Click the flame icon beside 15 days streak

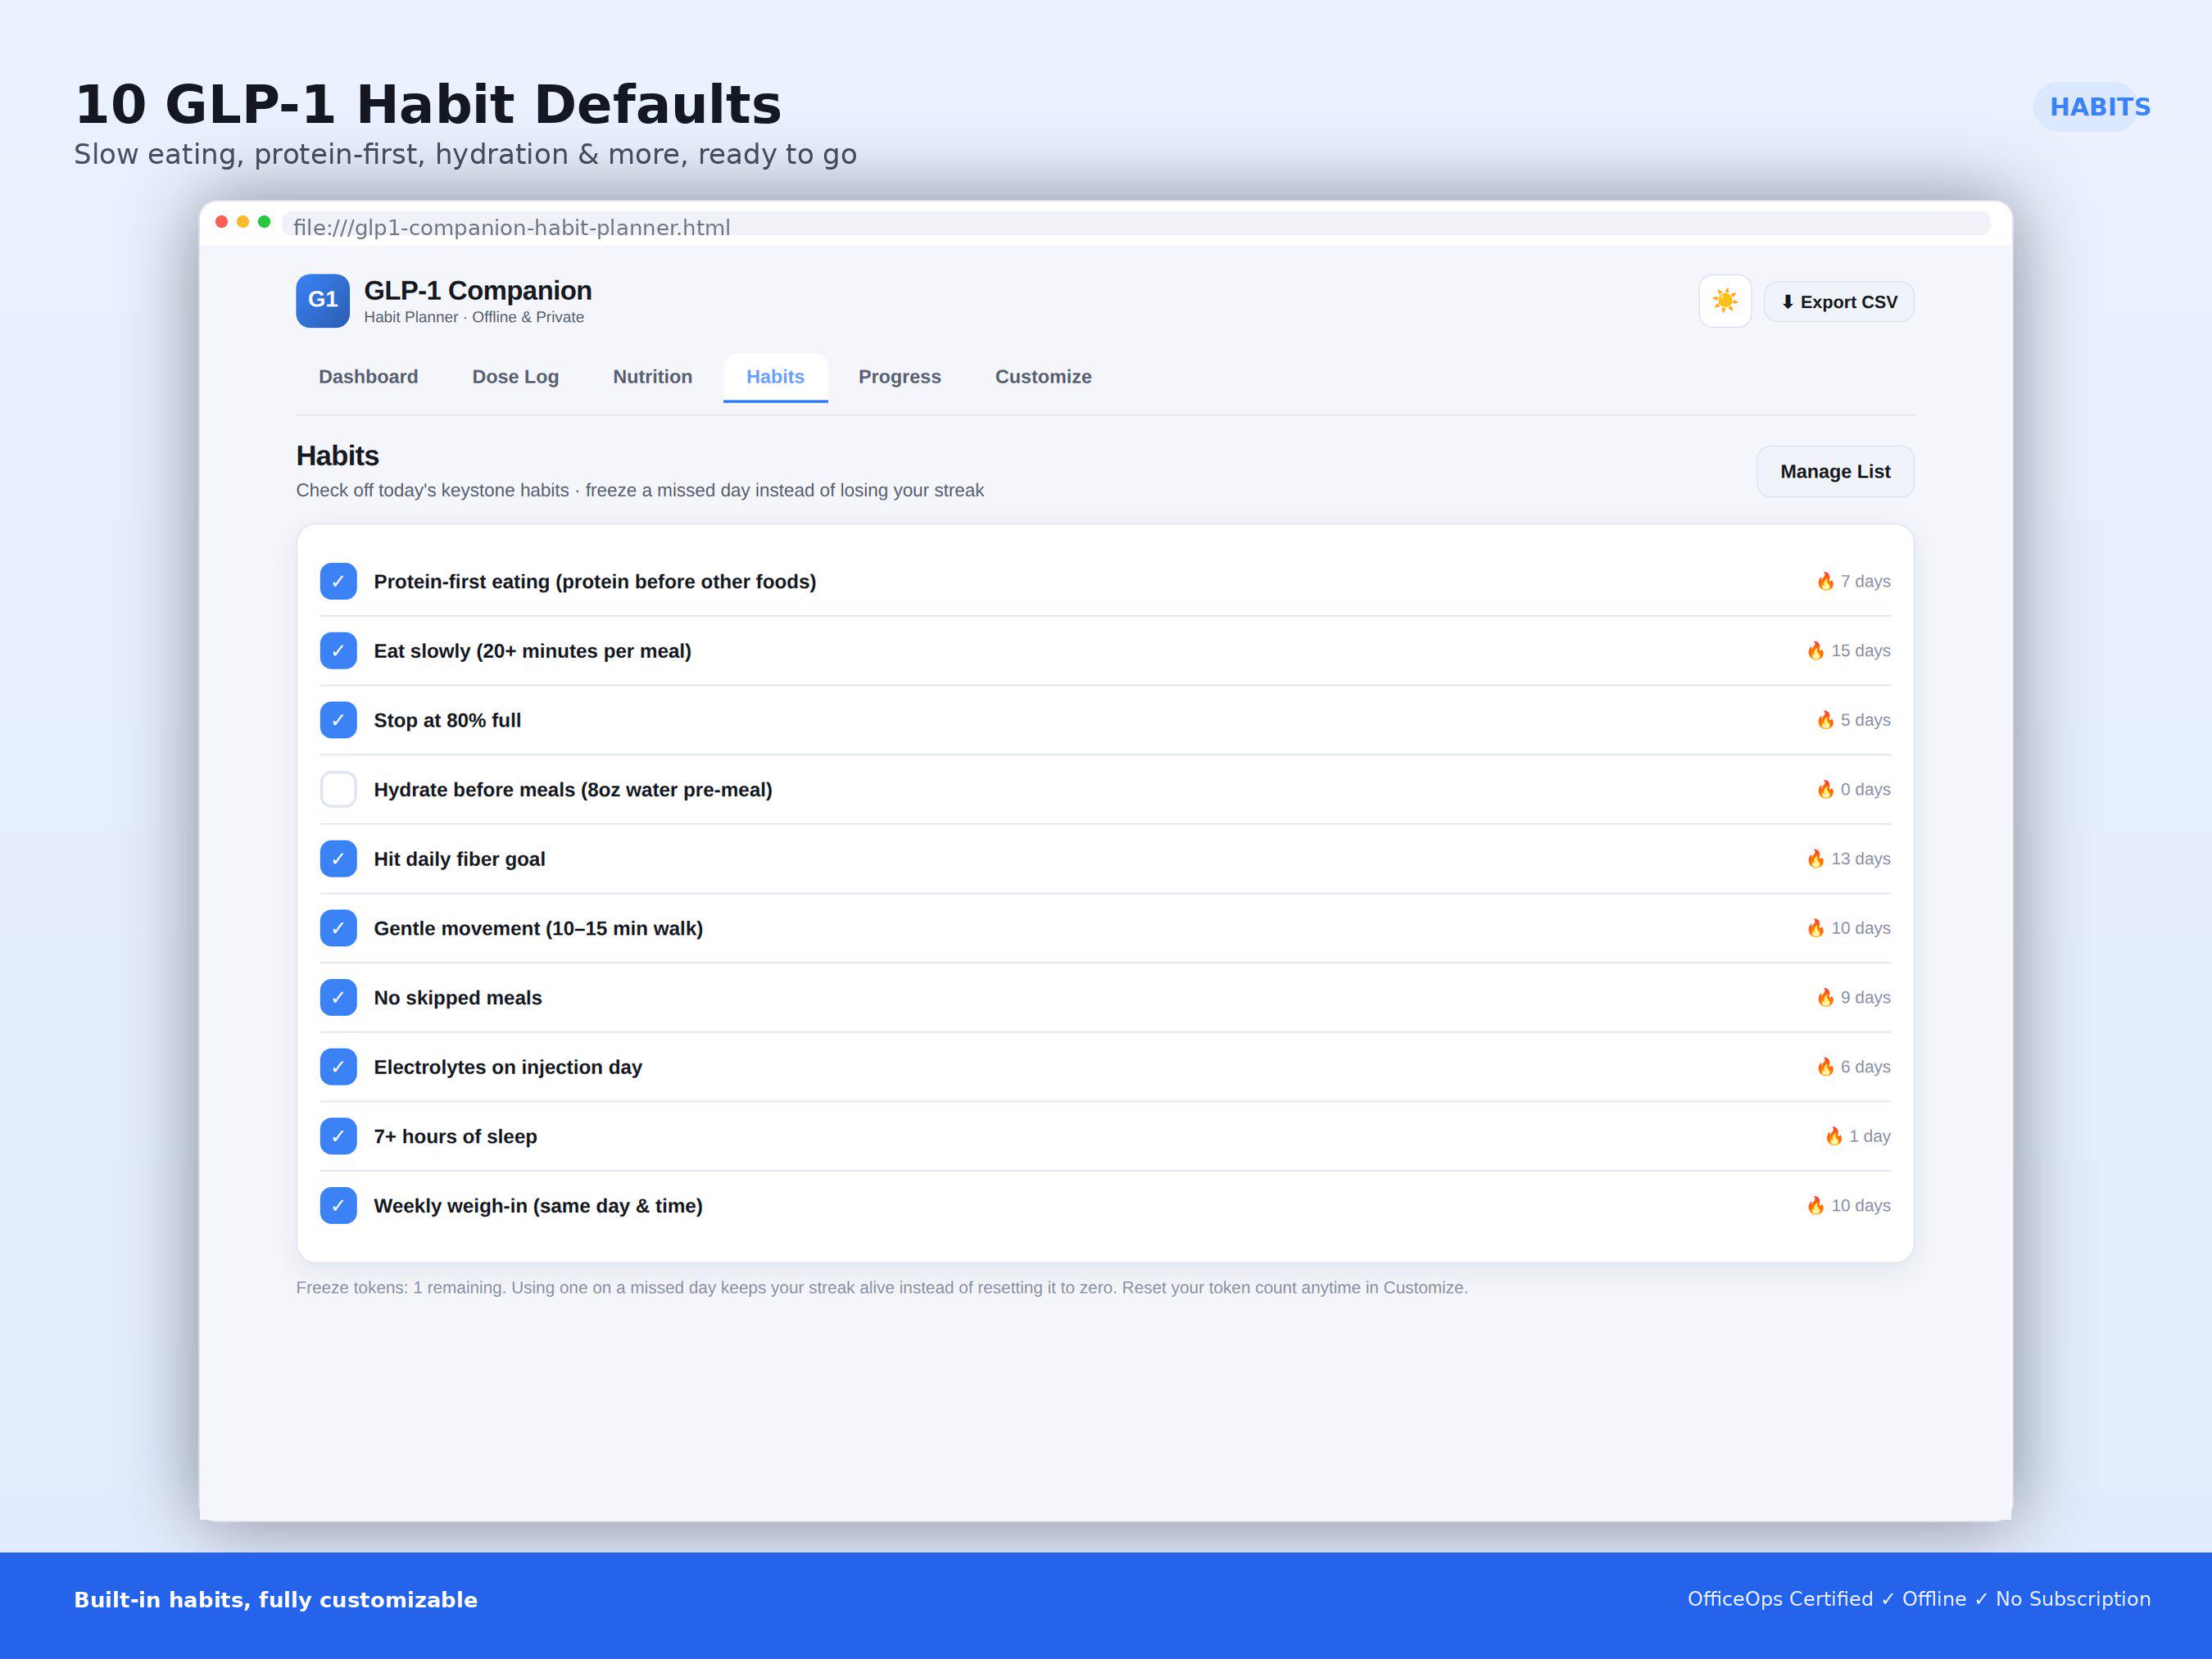click(x=1816, y=650)
